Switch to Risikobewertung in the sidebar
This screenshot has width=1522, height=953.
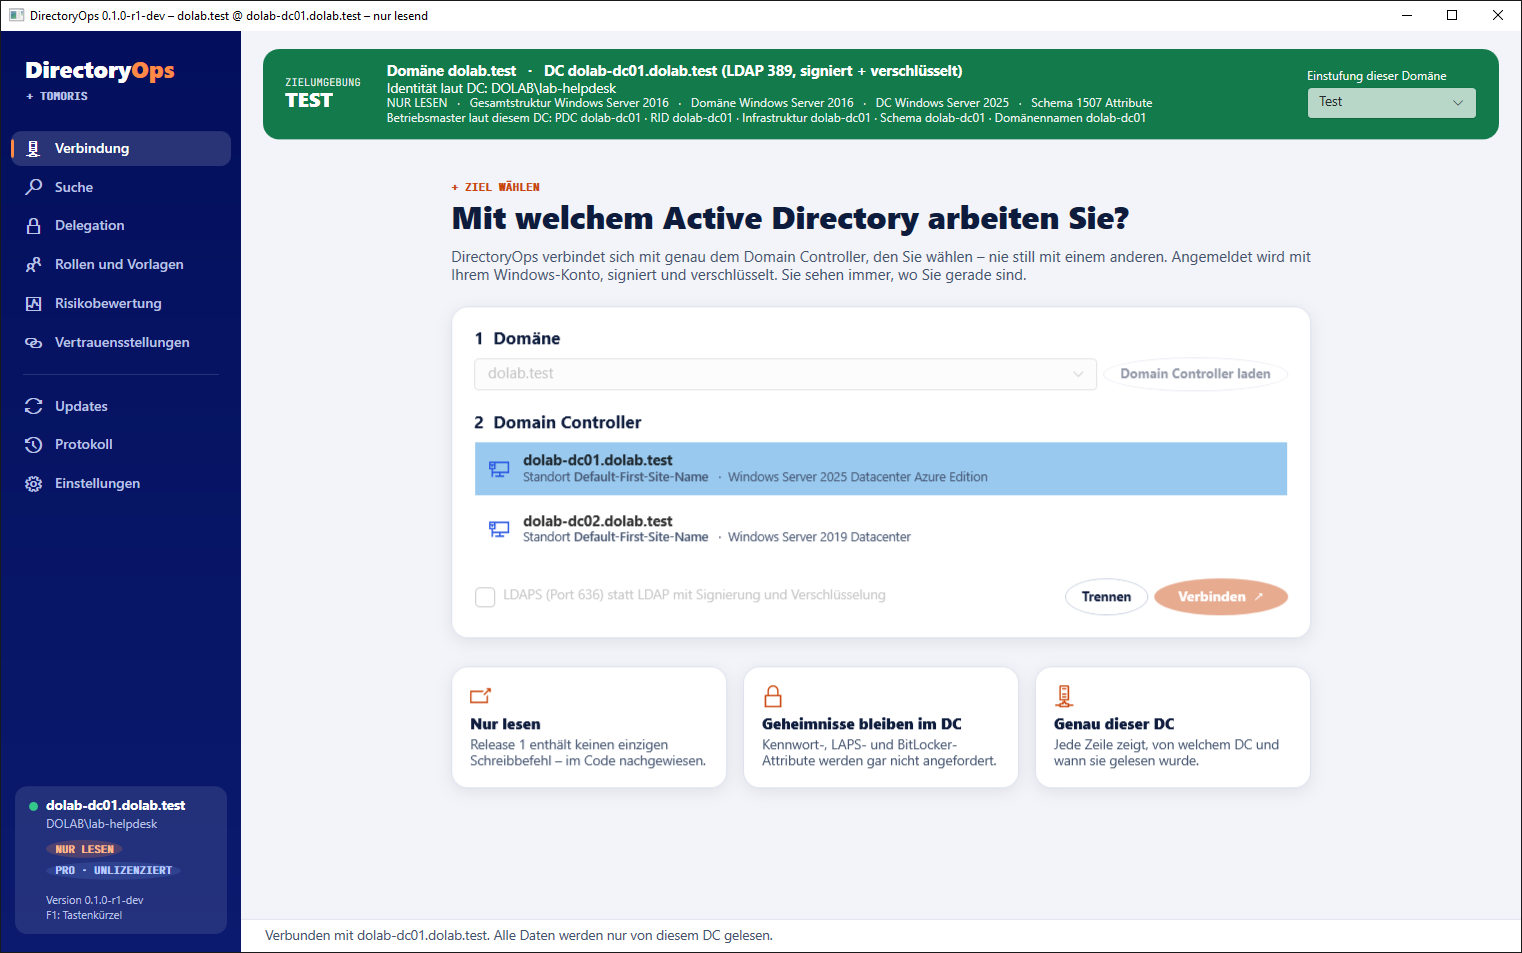coord(121,303)
